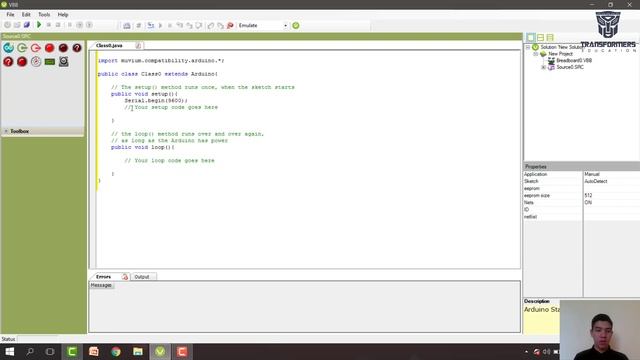This screenshot has height=360, width=640.
Task: Click the Nets property ON value
Action: coord(588,202)
